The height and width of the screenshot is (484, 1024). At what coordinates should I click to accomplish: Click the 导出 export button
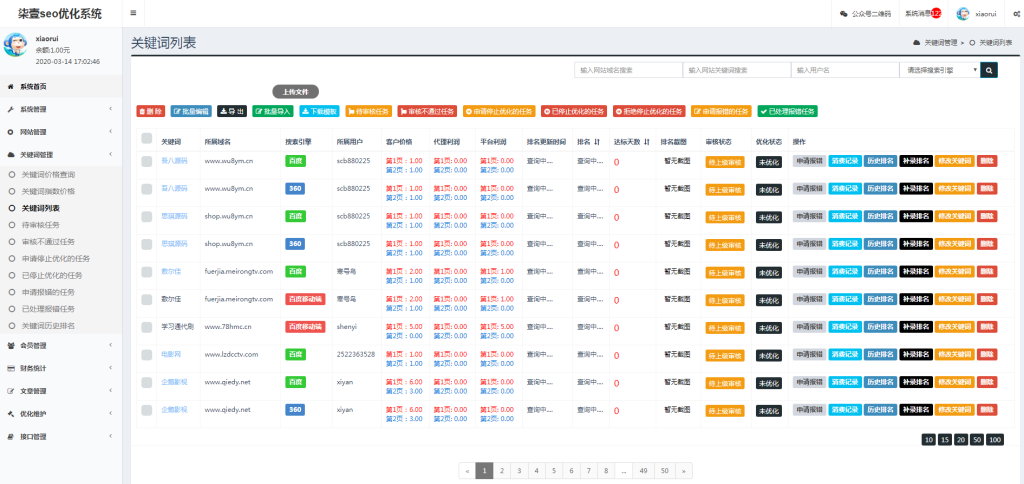click(232, 111)
